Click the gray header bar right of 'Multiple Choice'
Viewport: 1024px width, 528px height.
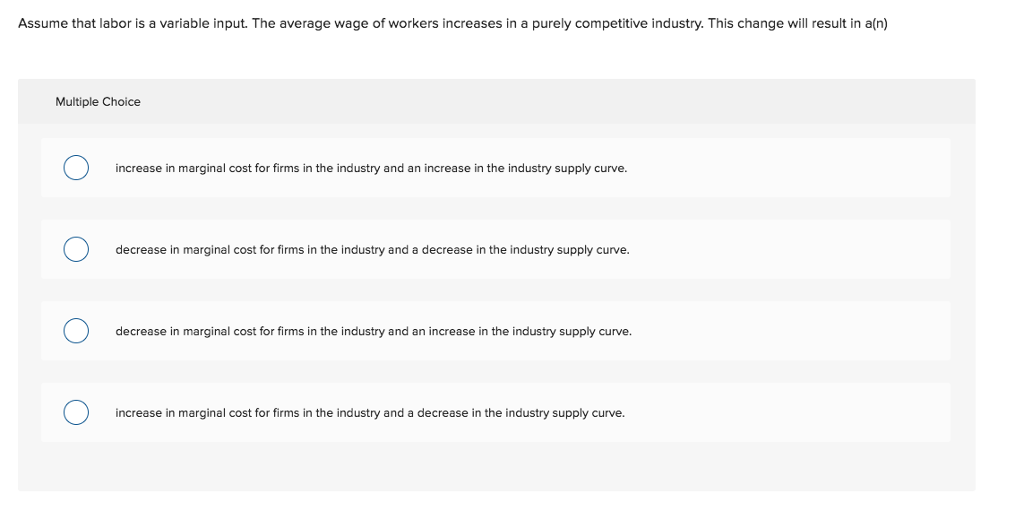(560, 102)
